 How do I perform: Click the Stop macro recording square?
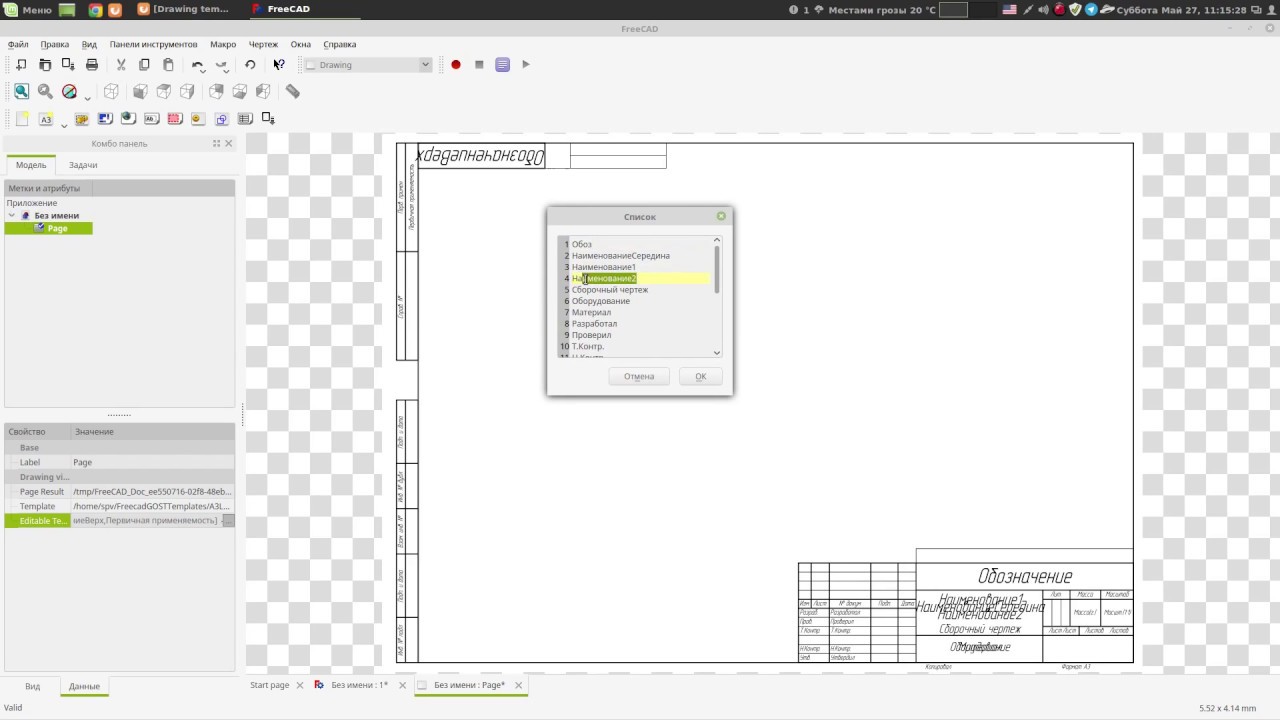(x=479, y=64)
